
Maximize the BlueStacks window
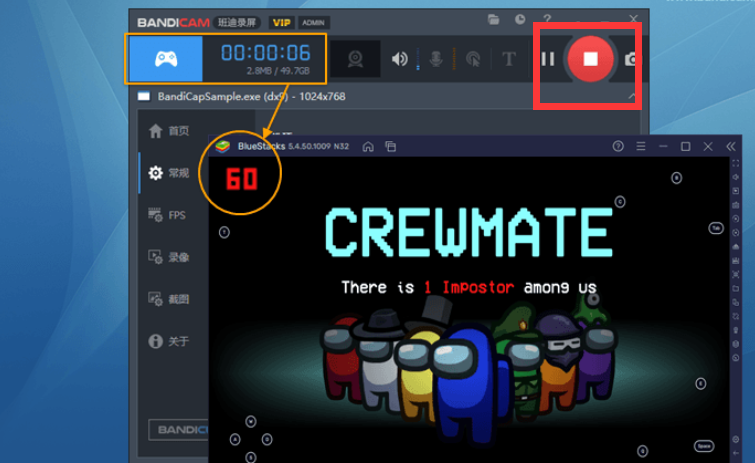point(685,146)
